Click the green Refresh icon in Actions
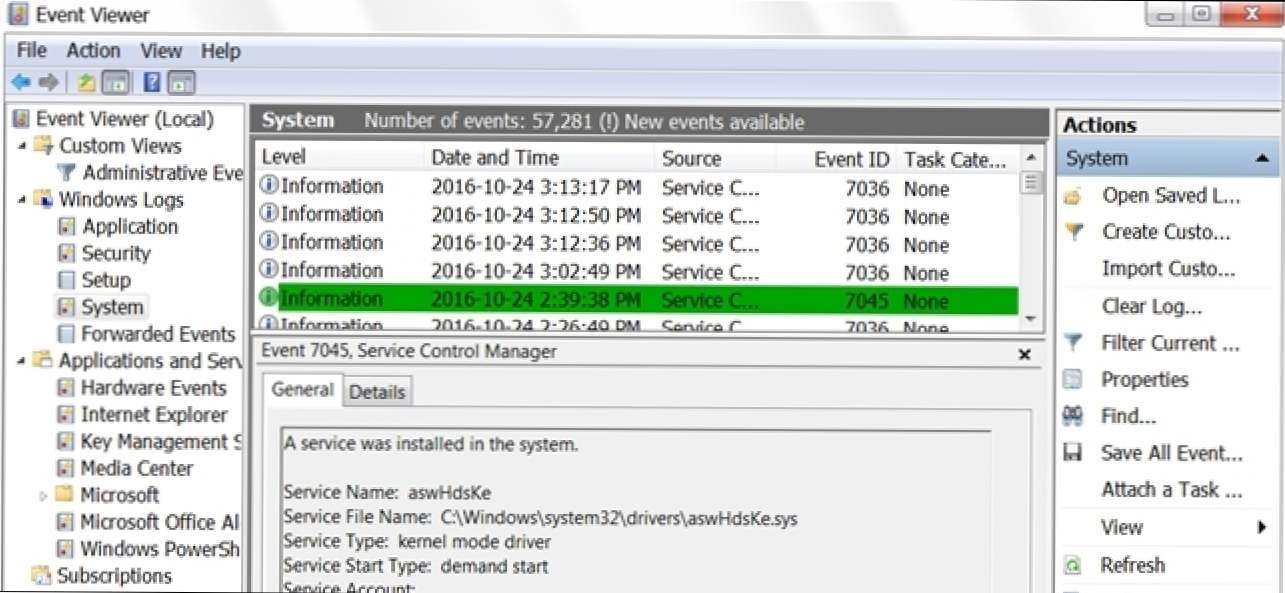Screen dimensions: 1285x593 [1073, 566]
